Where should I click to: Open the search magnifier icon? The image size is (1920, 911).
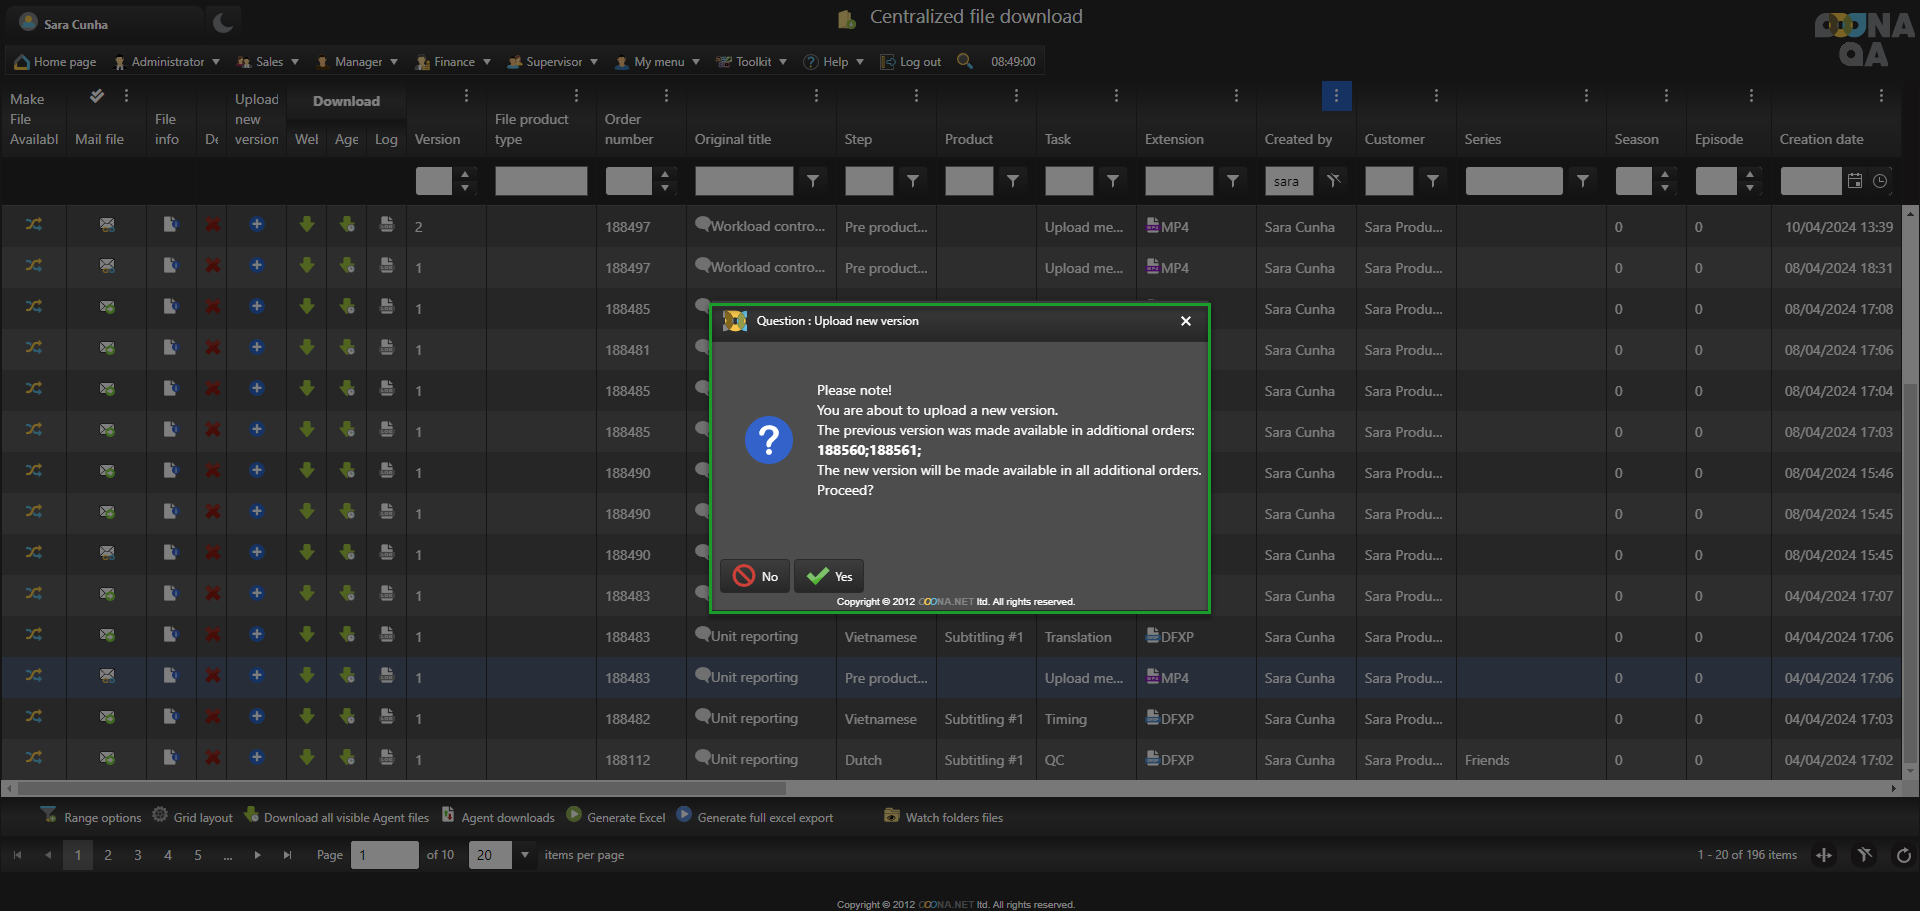tap(964, 61)
